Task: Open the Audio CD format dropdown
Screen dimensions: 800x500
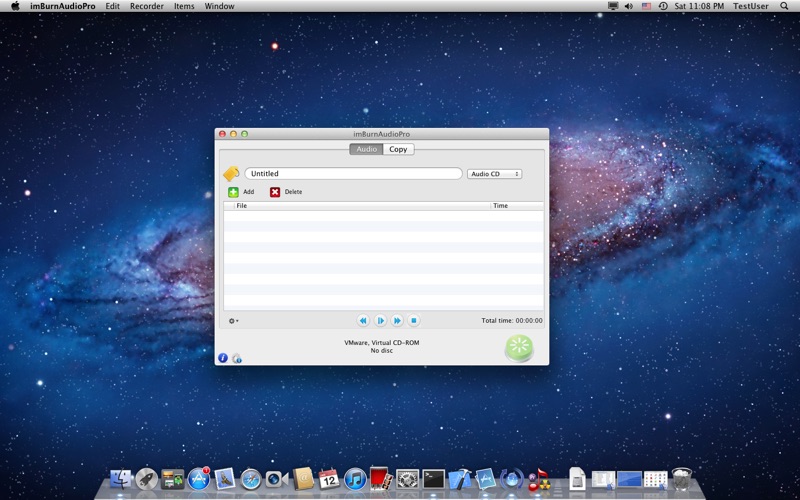Action: point(494,174)
